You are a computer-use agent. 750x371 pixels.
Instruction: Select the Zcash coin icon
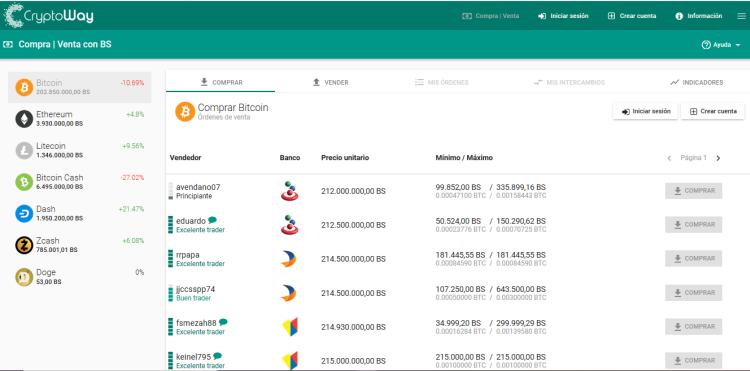point(24,245)
